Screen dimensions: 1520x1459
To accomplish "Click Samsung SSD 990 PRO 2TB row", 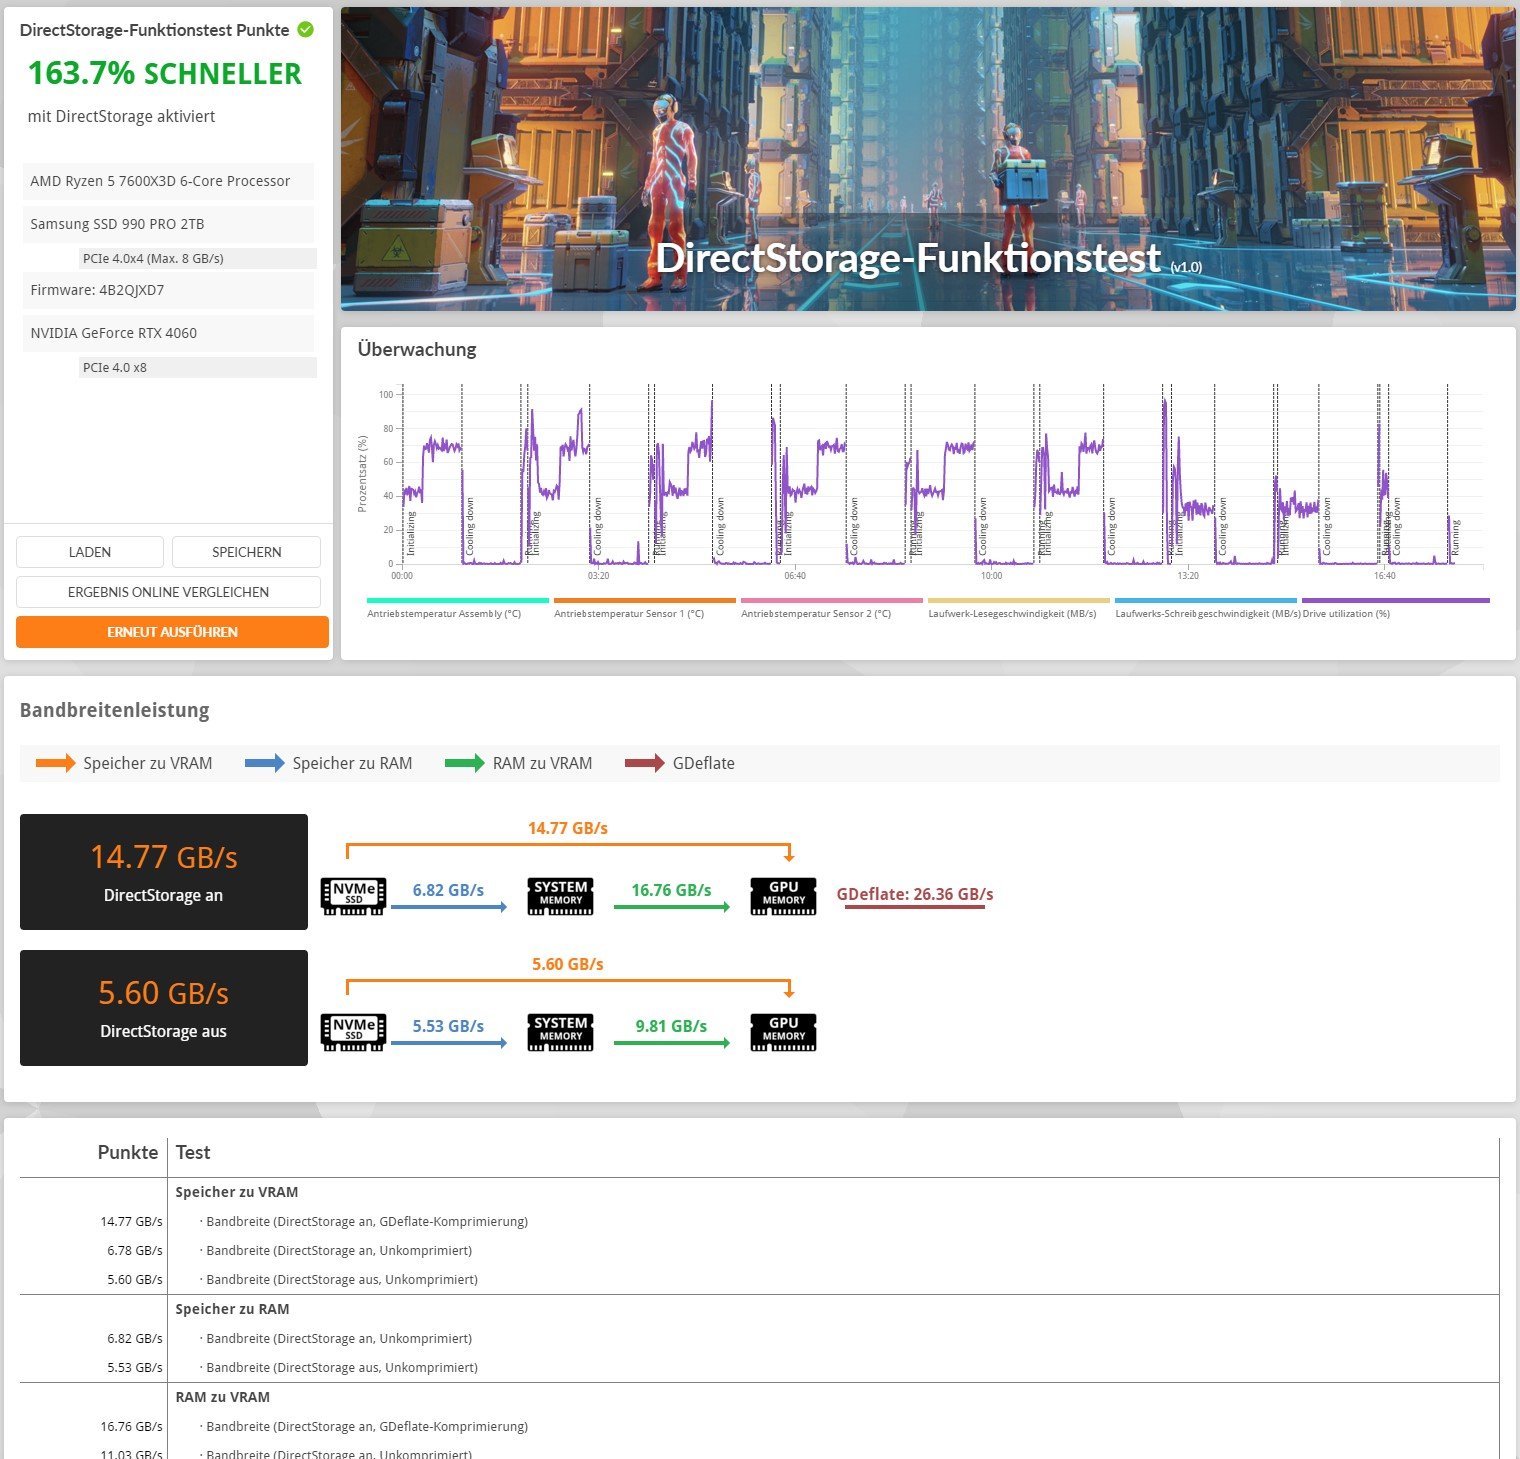I will [168, 224].
